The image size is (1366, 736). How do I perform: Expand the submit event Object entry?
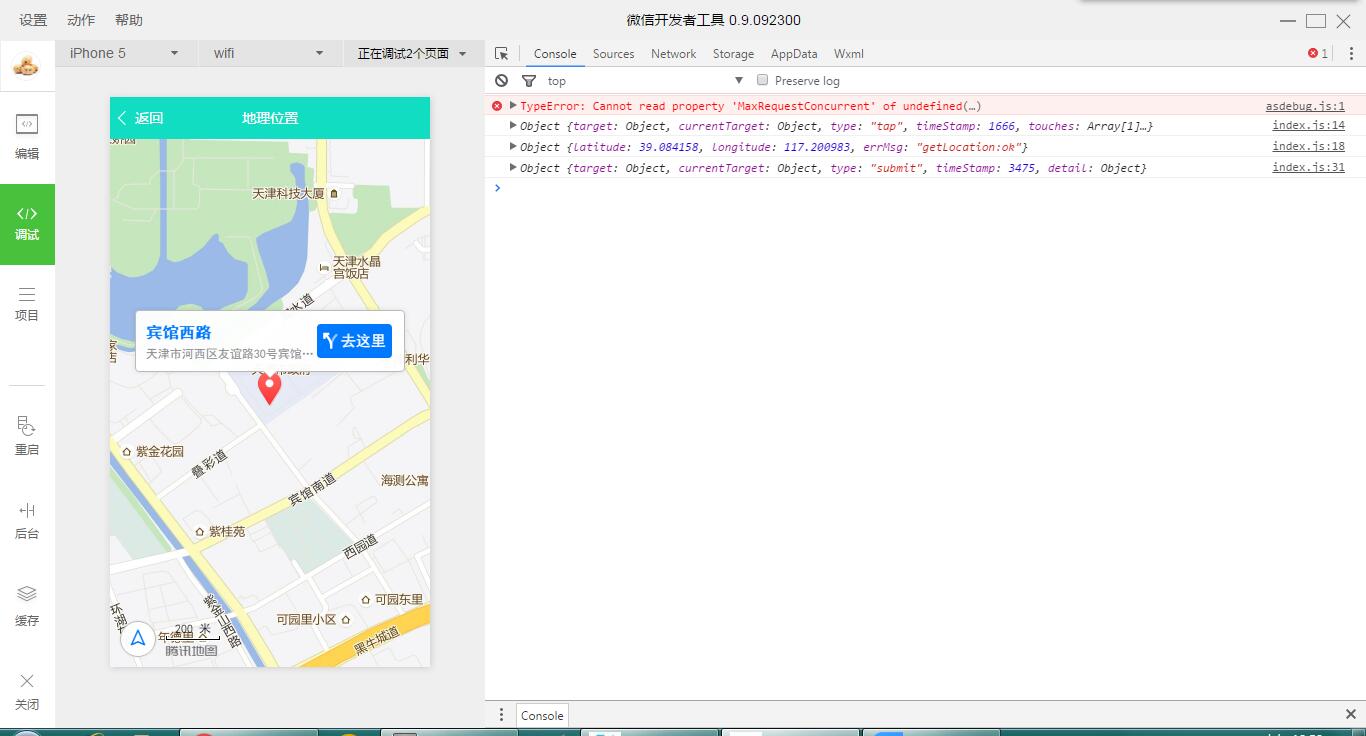[513, 167]
